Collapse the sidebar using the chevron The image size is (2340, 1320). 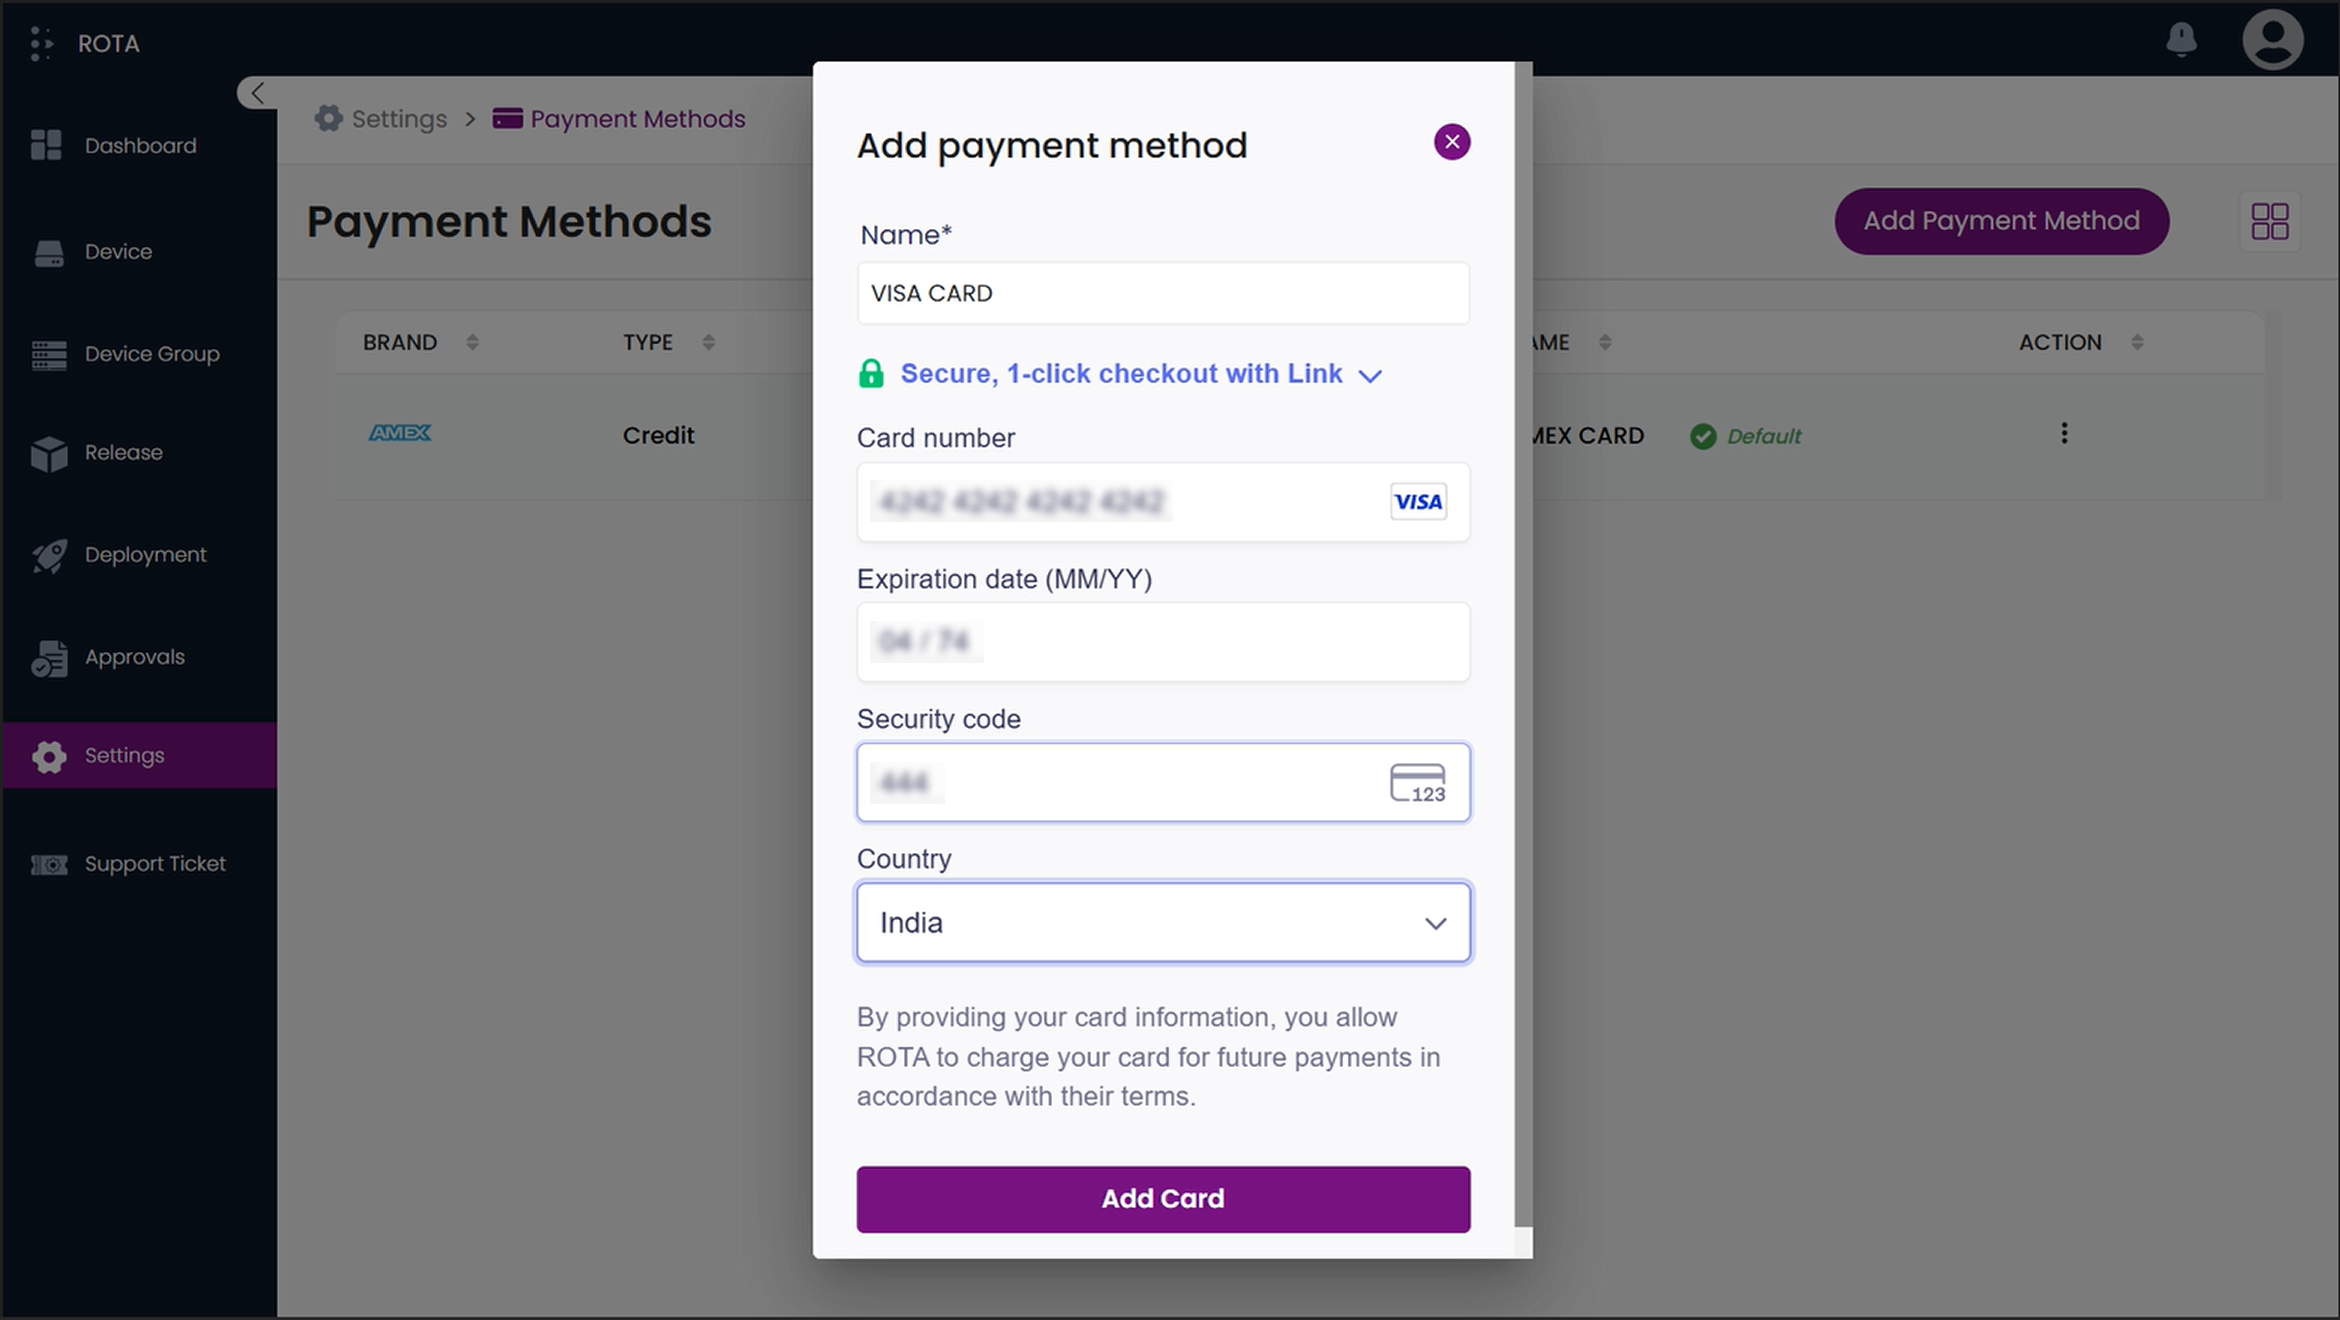257,92
